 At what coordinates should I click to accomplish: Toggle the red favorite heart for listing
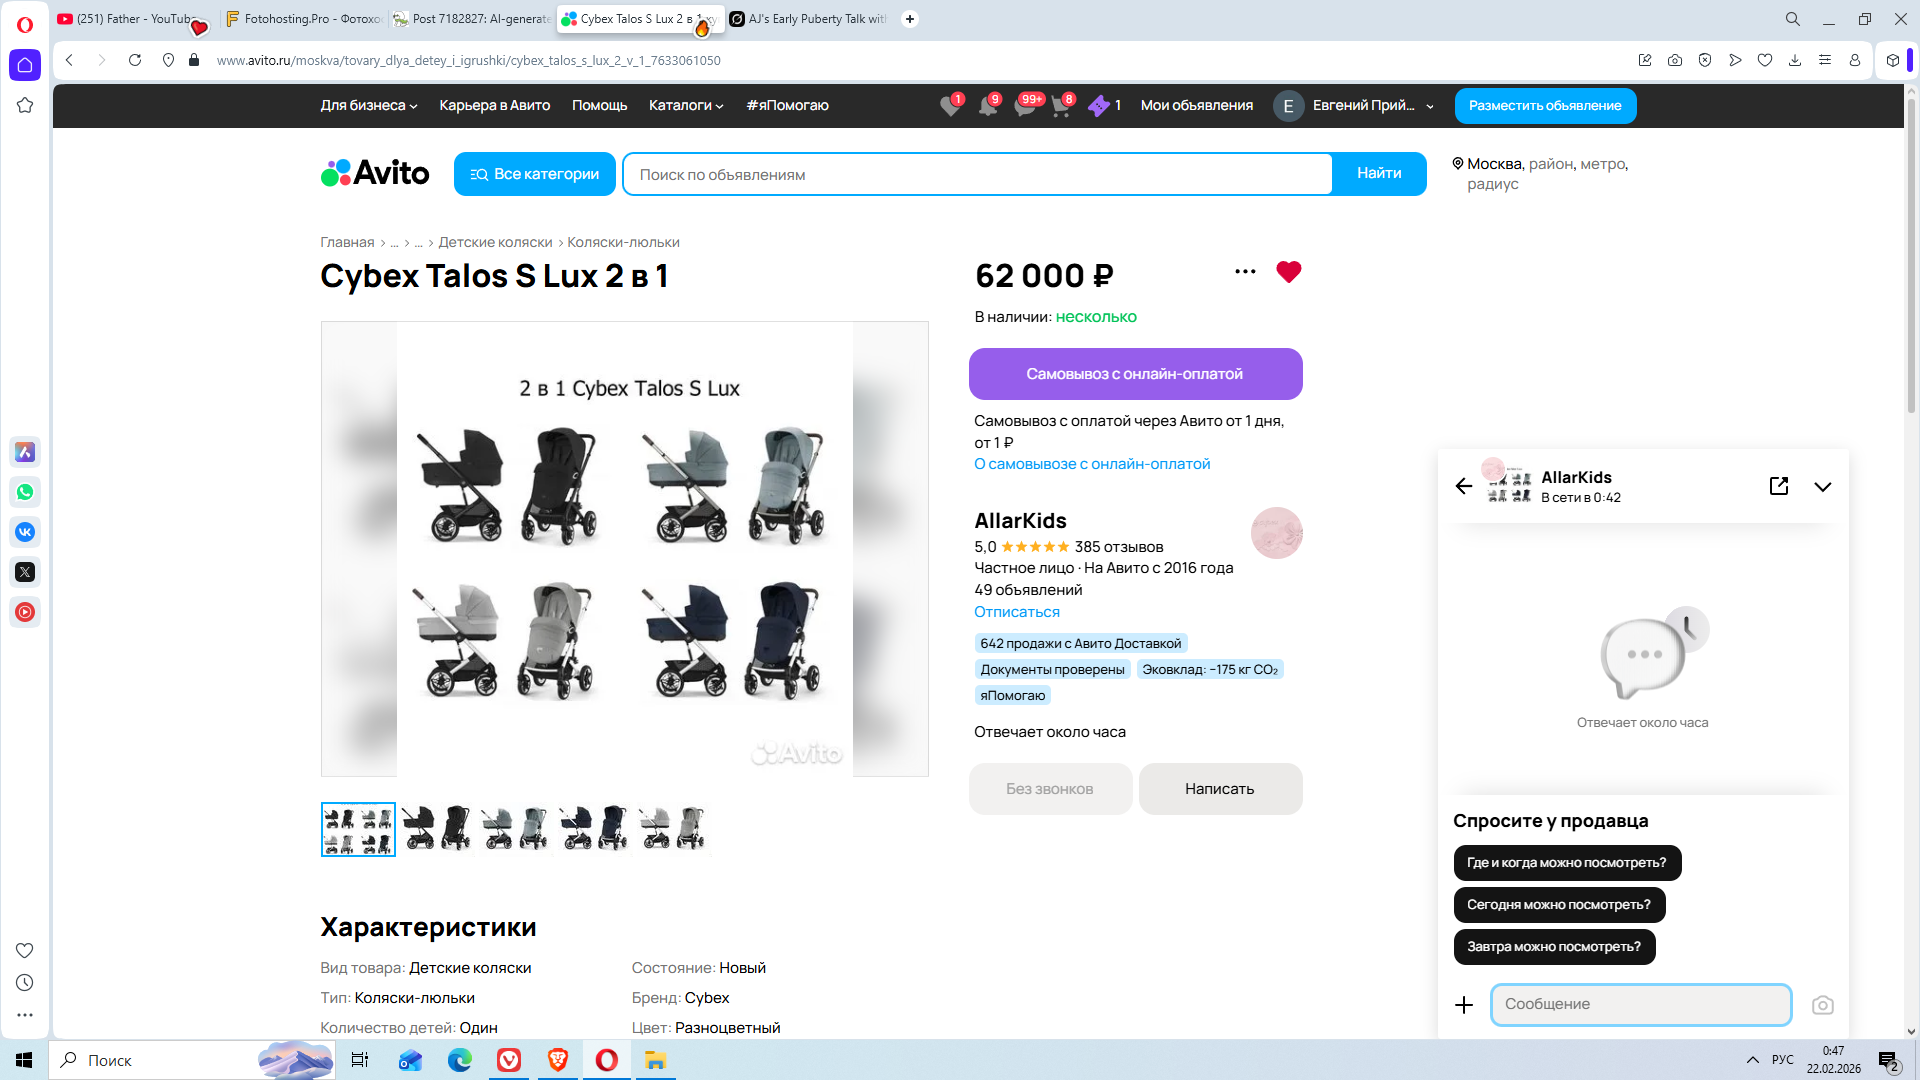(1288, 272)
